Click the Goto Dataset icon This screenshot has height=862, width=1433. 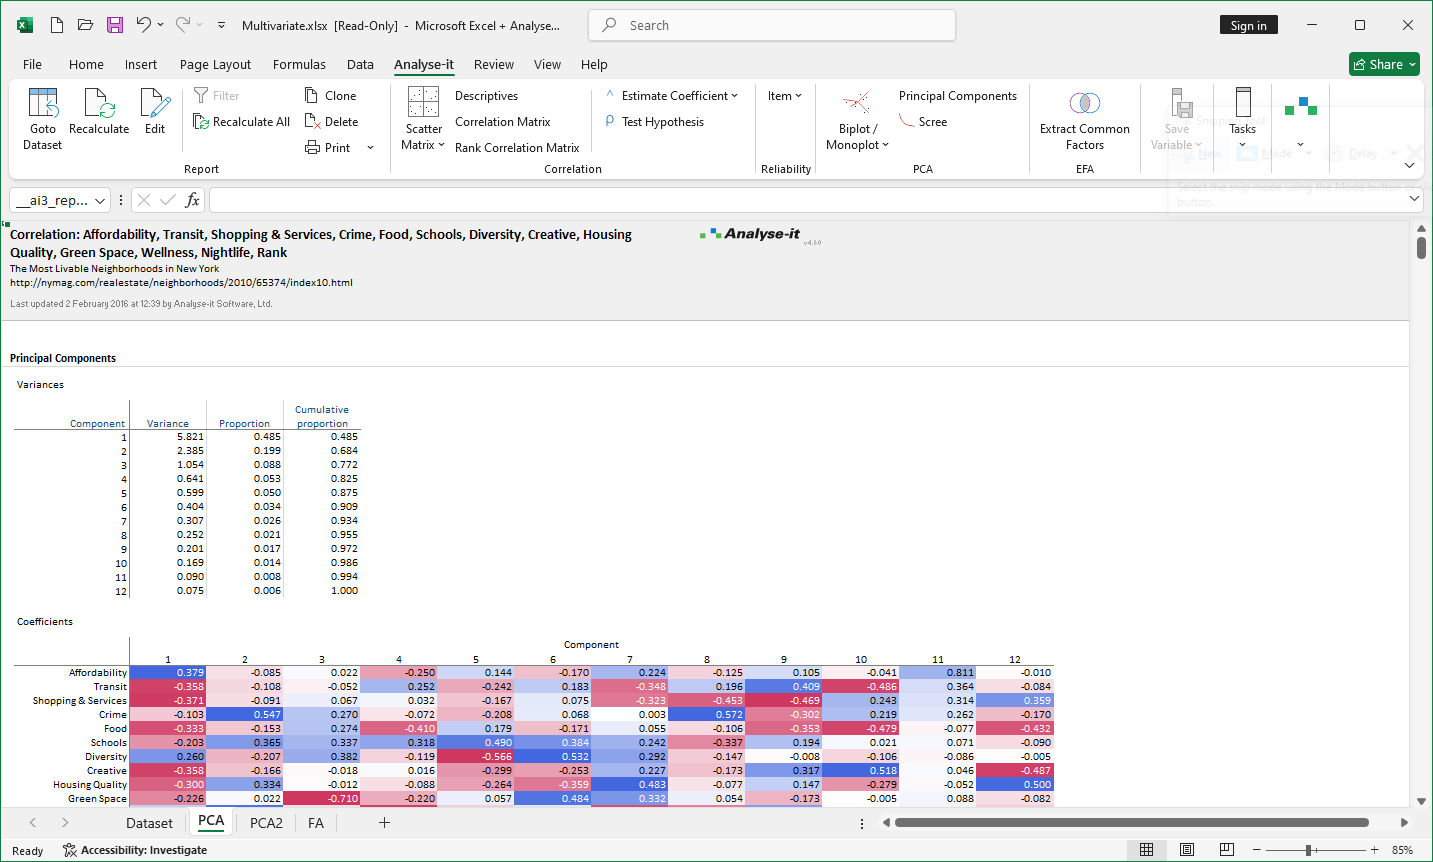point(43,119)
